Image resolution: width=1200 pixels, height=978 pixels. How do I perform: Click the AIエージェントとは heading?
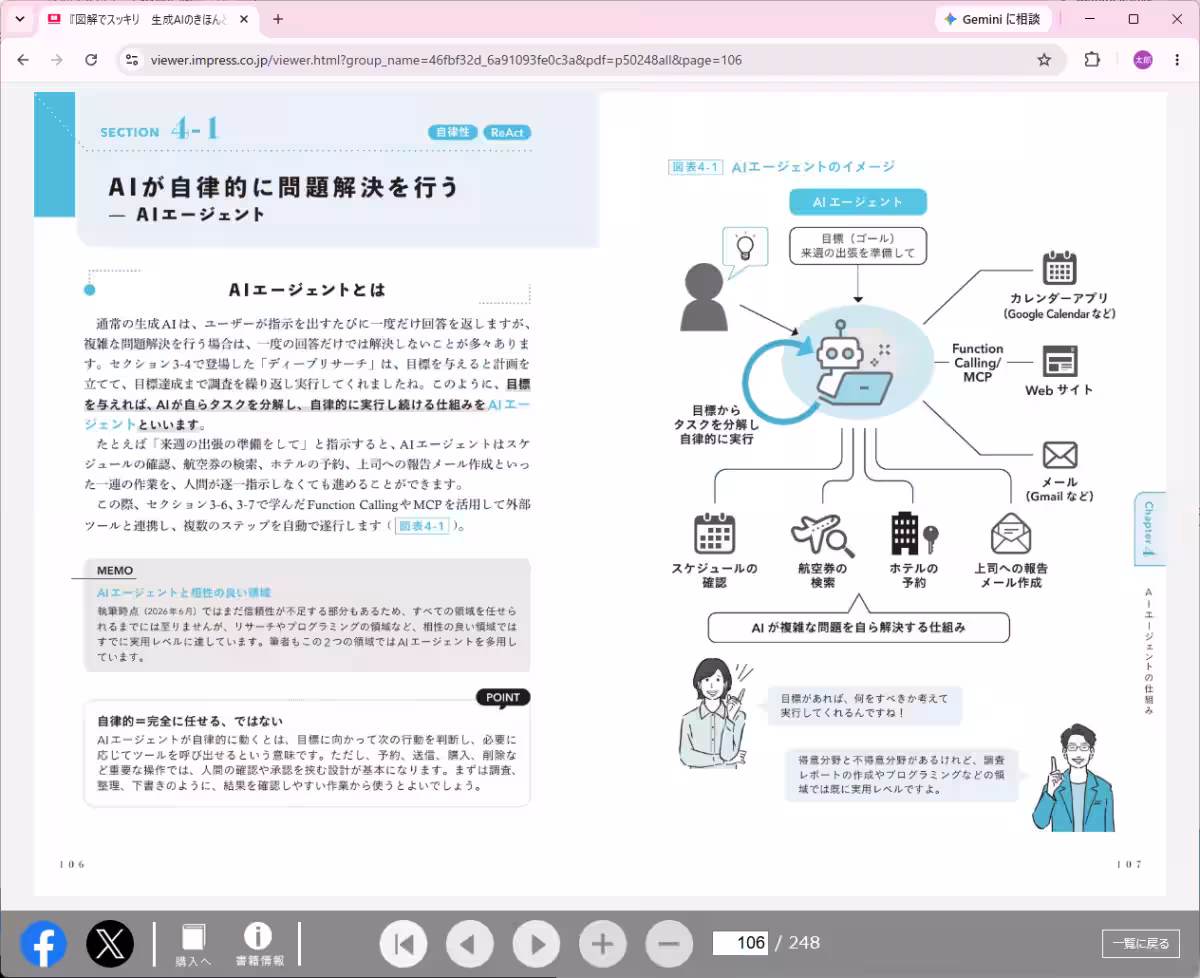[x=307, y=290]
